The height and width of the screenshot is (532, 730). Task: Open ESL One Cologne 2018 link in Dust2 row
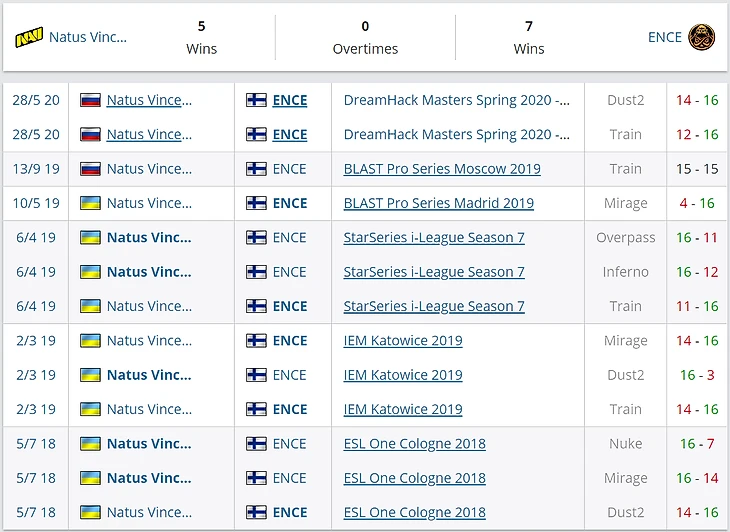point(414,512)
